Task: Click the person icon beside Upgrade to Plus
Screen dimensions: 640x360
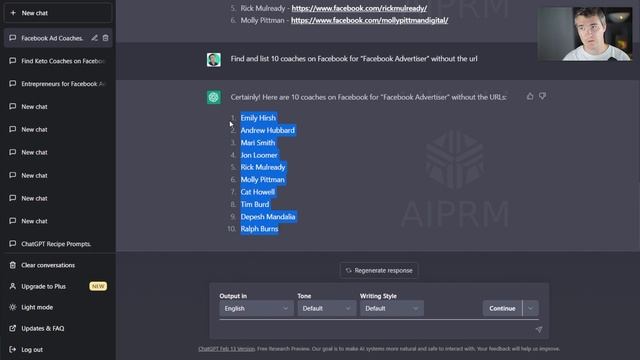Action: point(13,286)
